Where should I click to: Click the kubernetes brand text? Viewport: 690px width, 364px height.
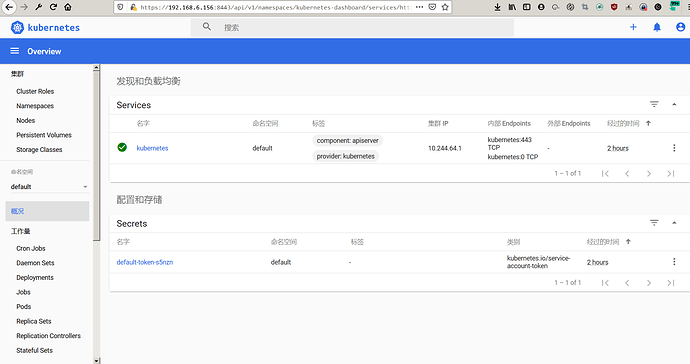pyautogui.click(x=54, y=28)
